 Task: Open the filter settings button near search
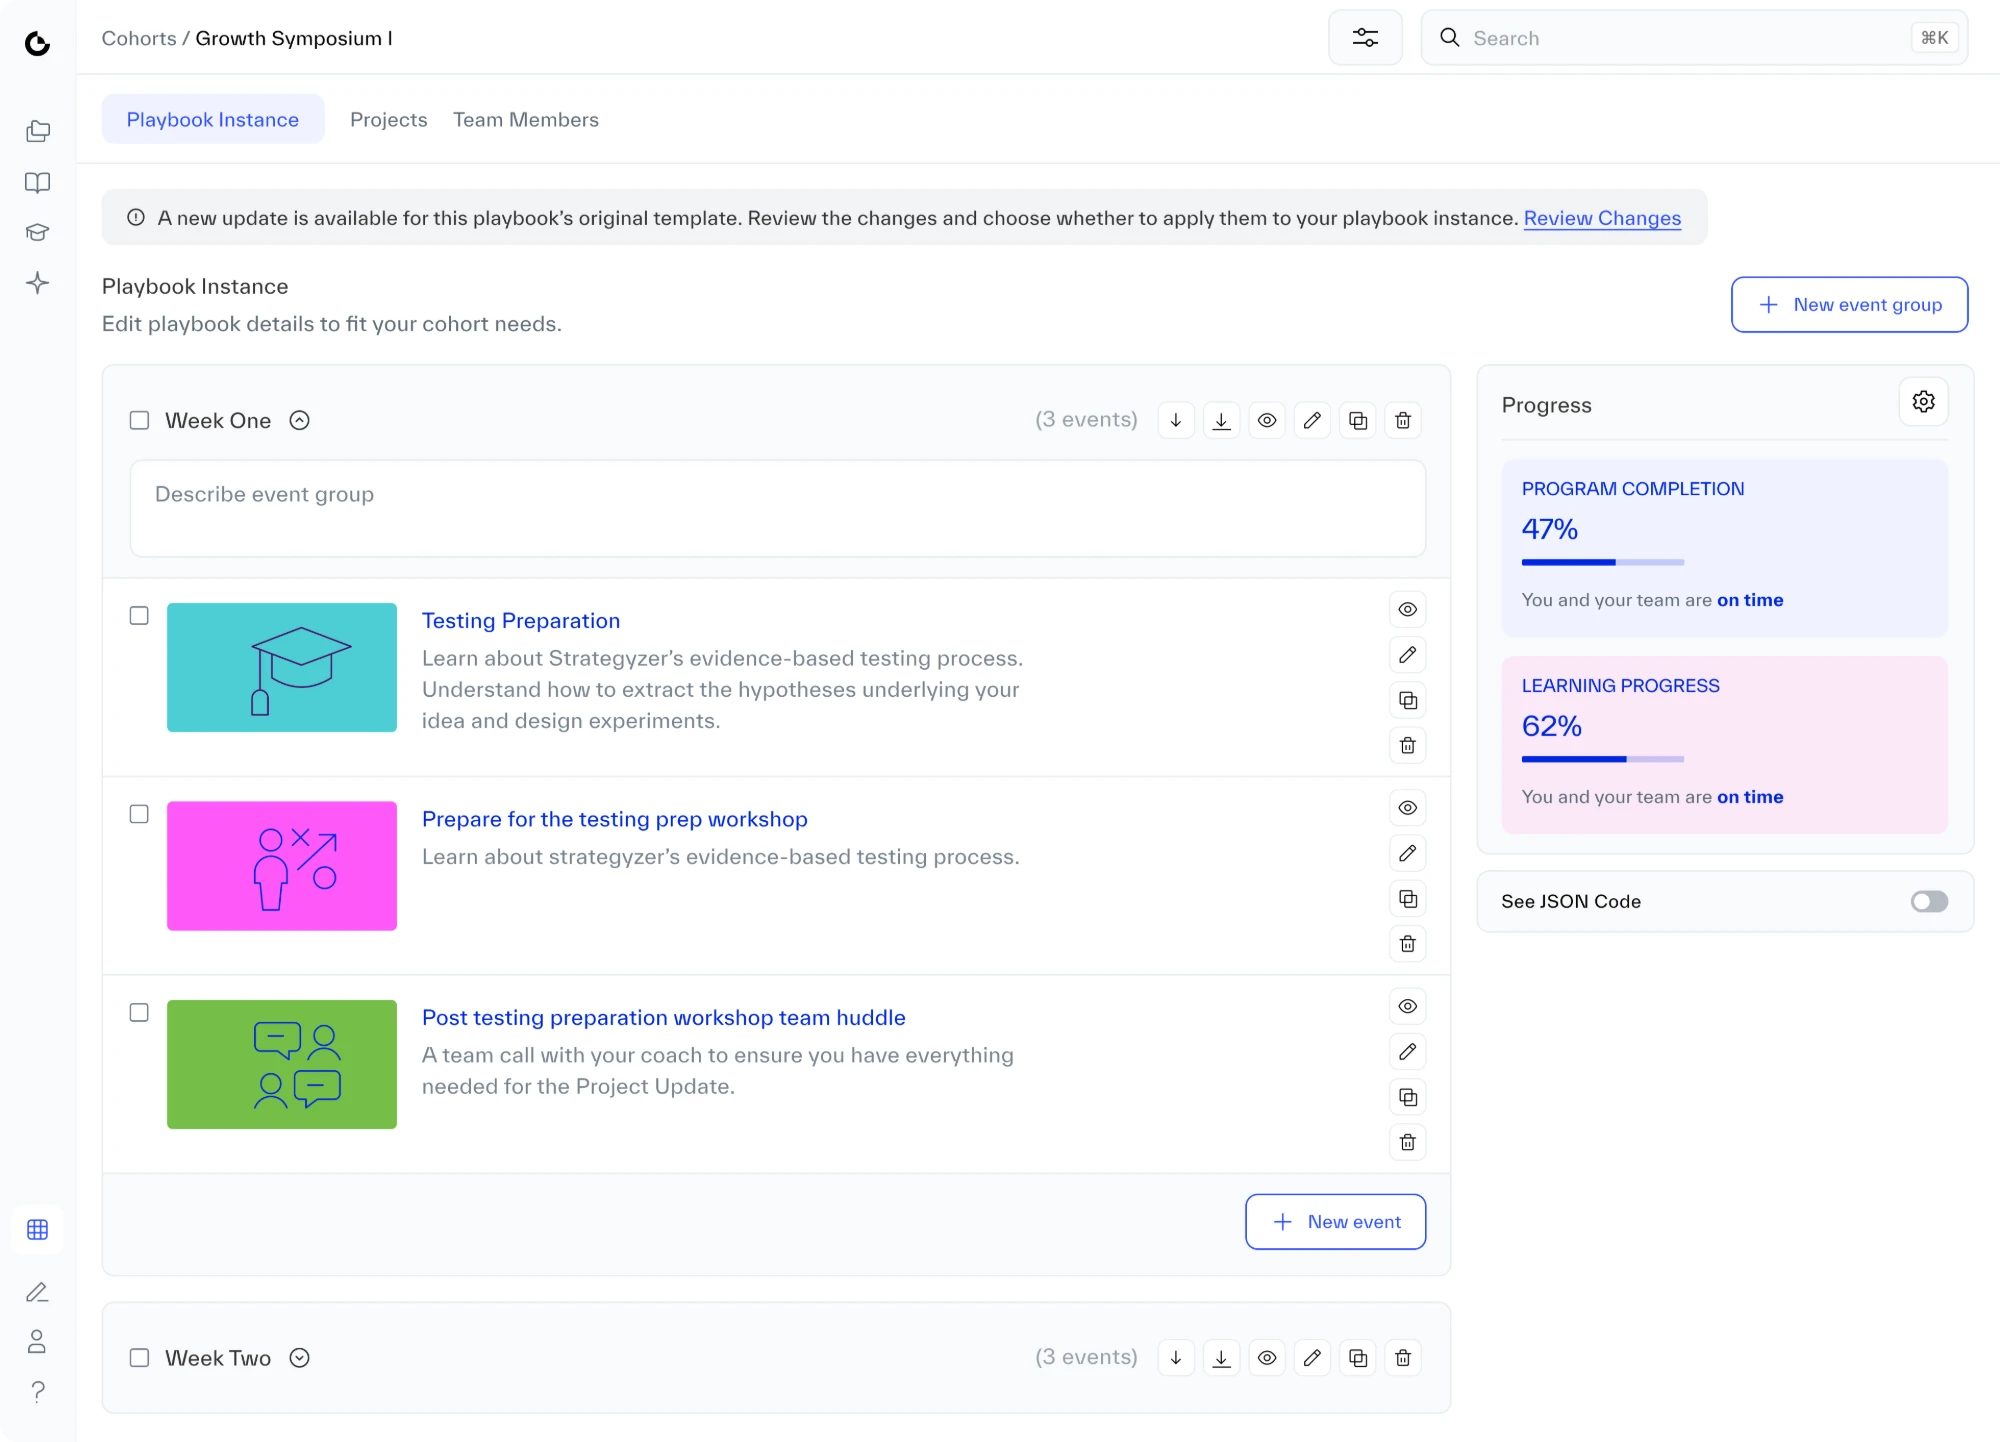1365,38
